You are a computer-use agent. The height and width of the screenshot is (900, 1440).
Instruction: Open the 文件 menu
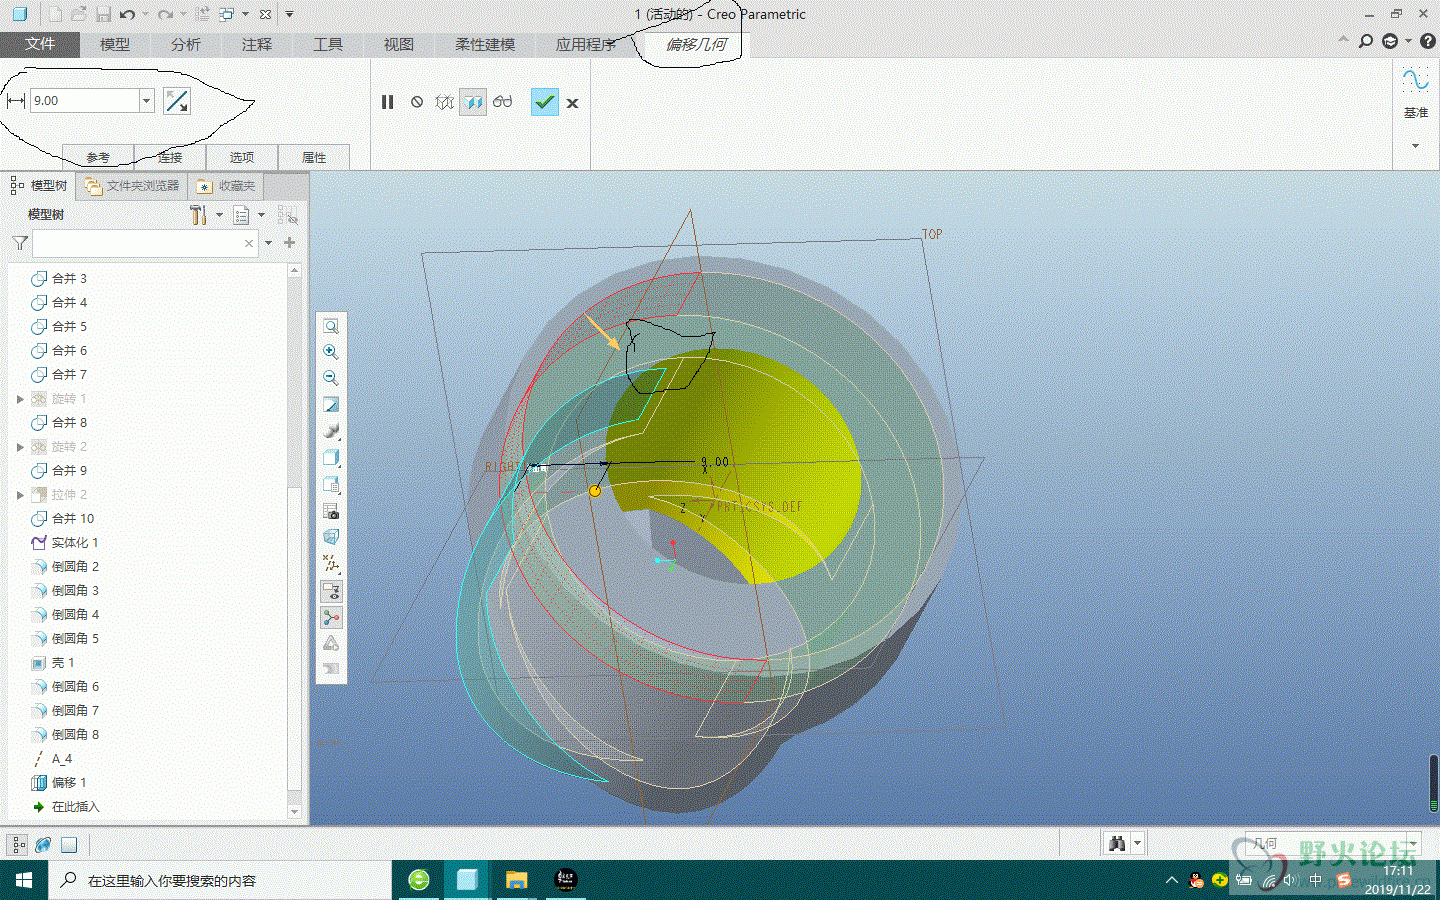coord(40,44)
